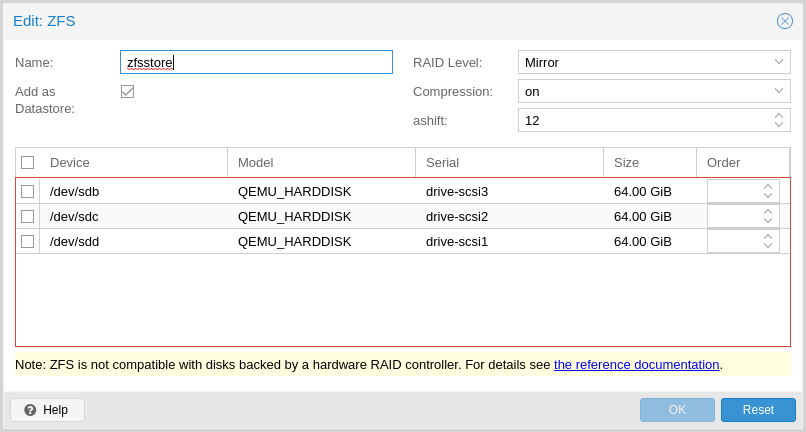This screenshot has width=806, height=432.
Task: Select all disks via header checkbox
Action: pos(27,163)
